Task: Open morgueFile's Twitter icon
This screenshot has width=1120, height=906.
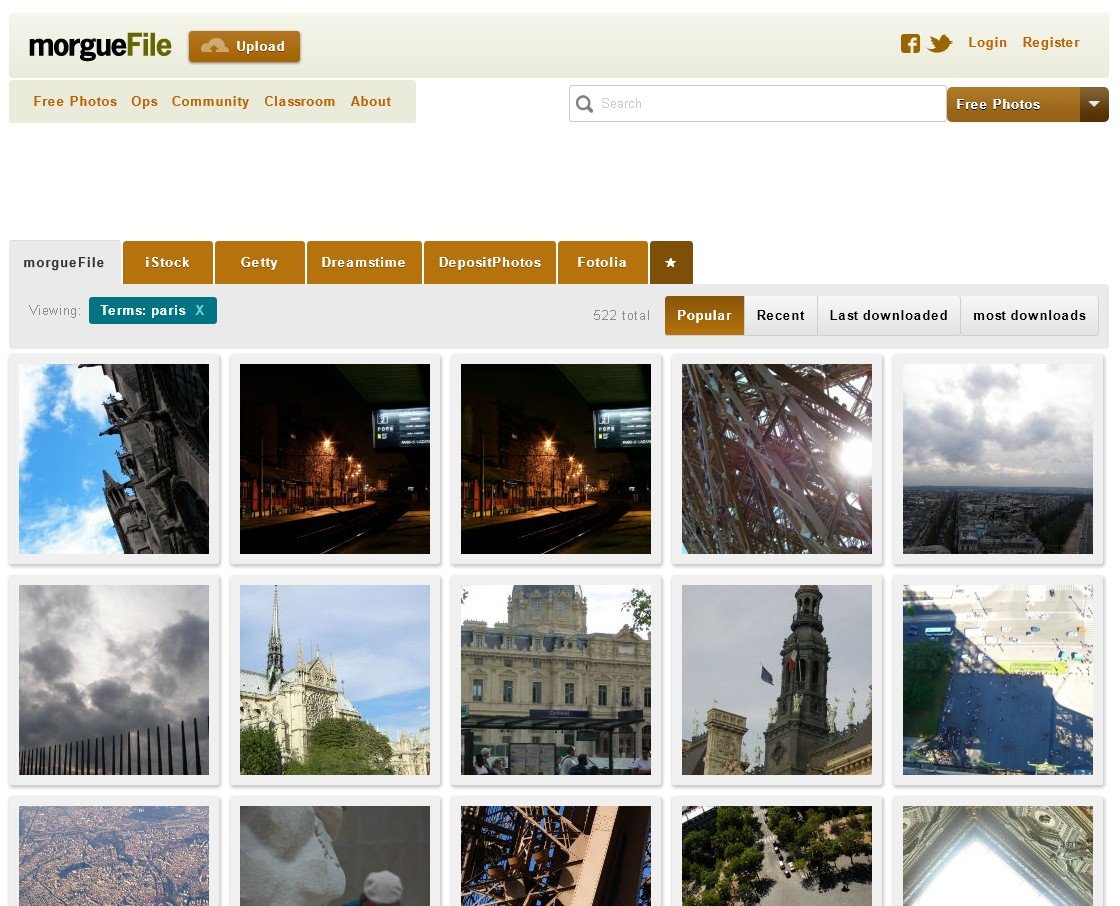Action: [x=939, y=43]
